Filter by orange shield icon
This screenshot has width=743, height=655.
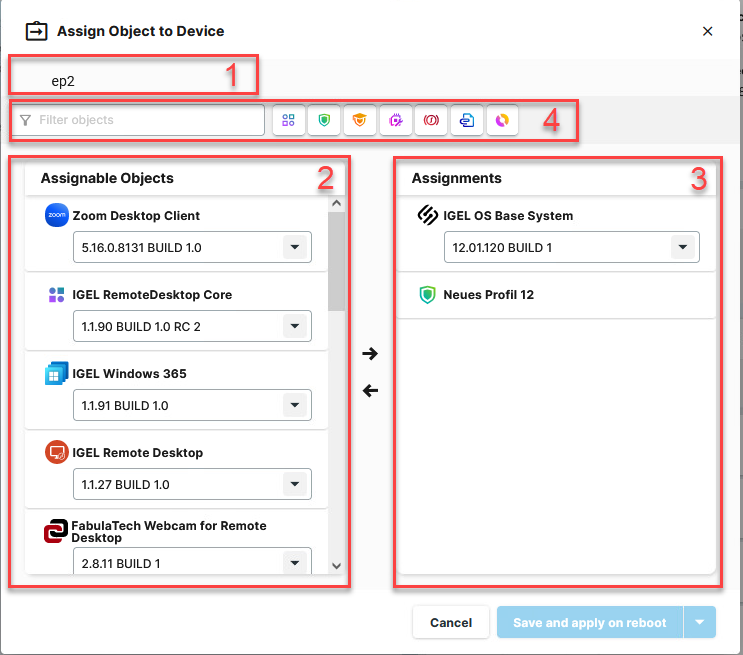coord(359,120)
